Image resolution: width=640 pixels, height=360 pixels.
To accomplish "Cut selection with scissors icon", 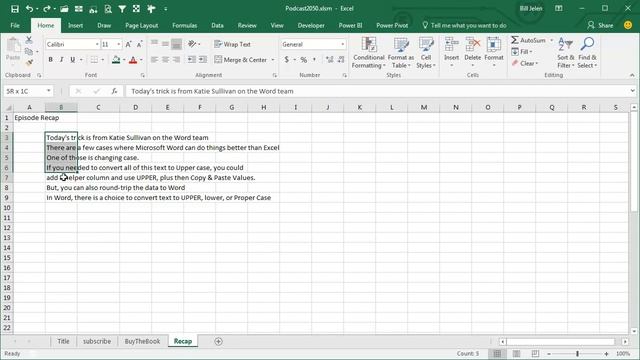I will point(29,40).
